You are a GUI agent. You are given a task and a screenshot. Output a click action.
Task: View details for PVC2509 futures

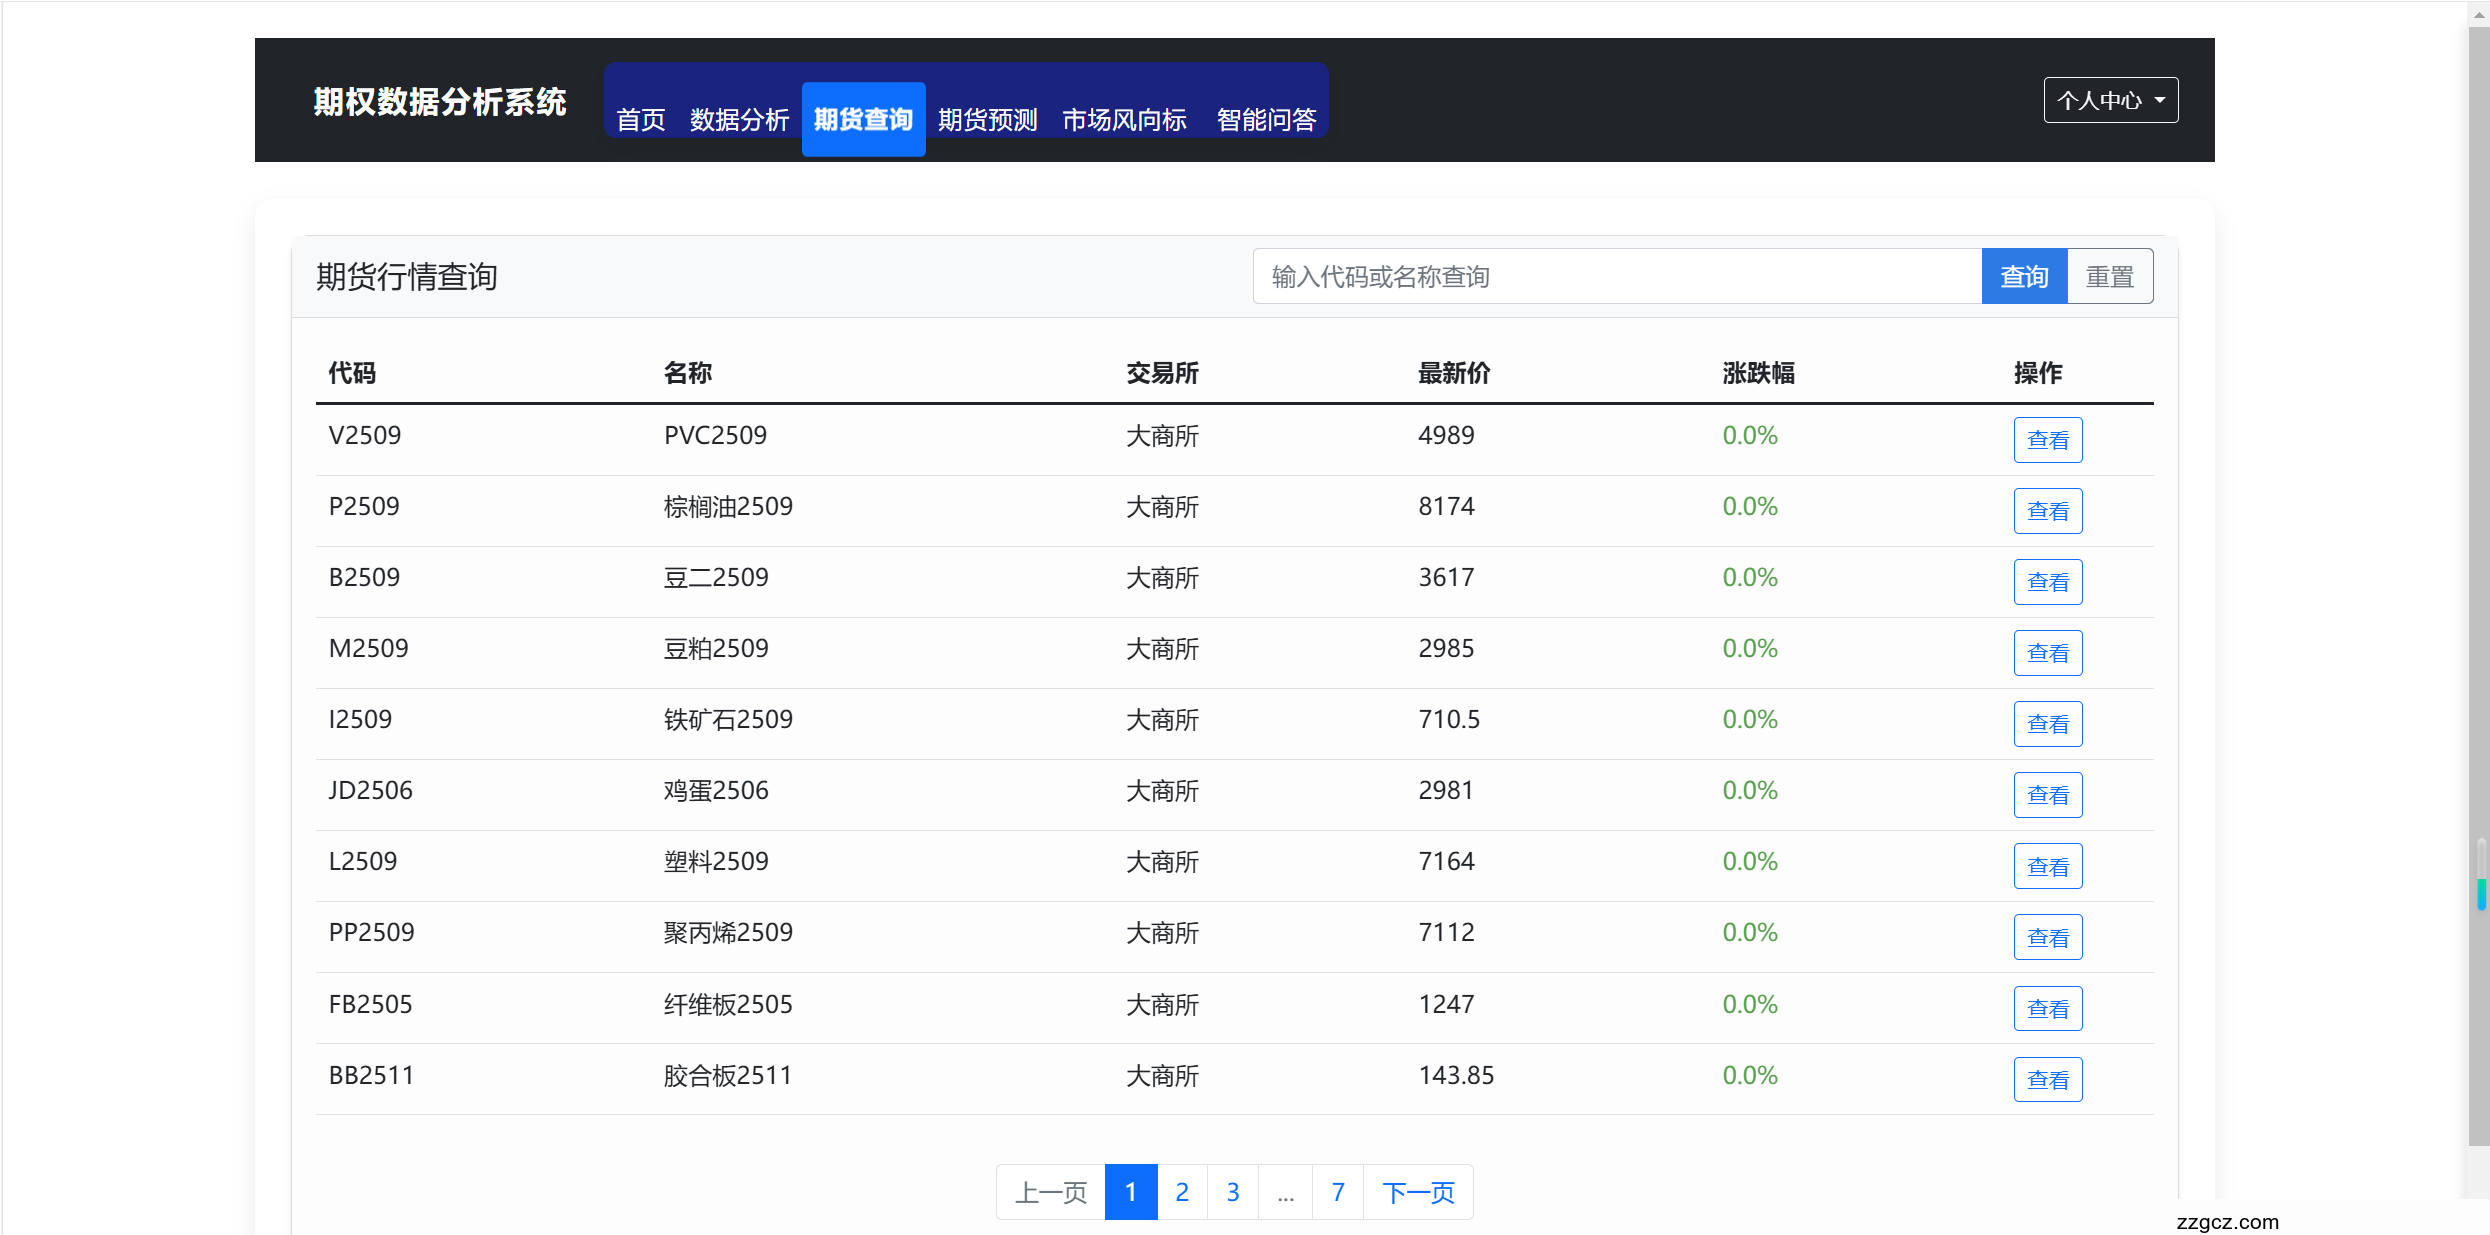(2047, 439)
